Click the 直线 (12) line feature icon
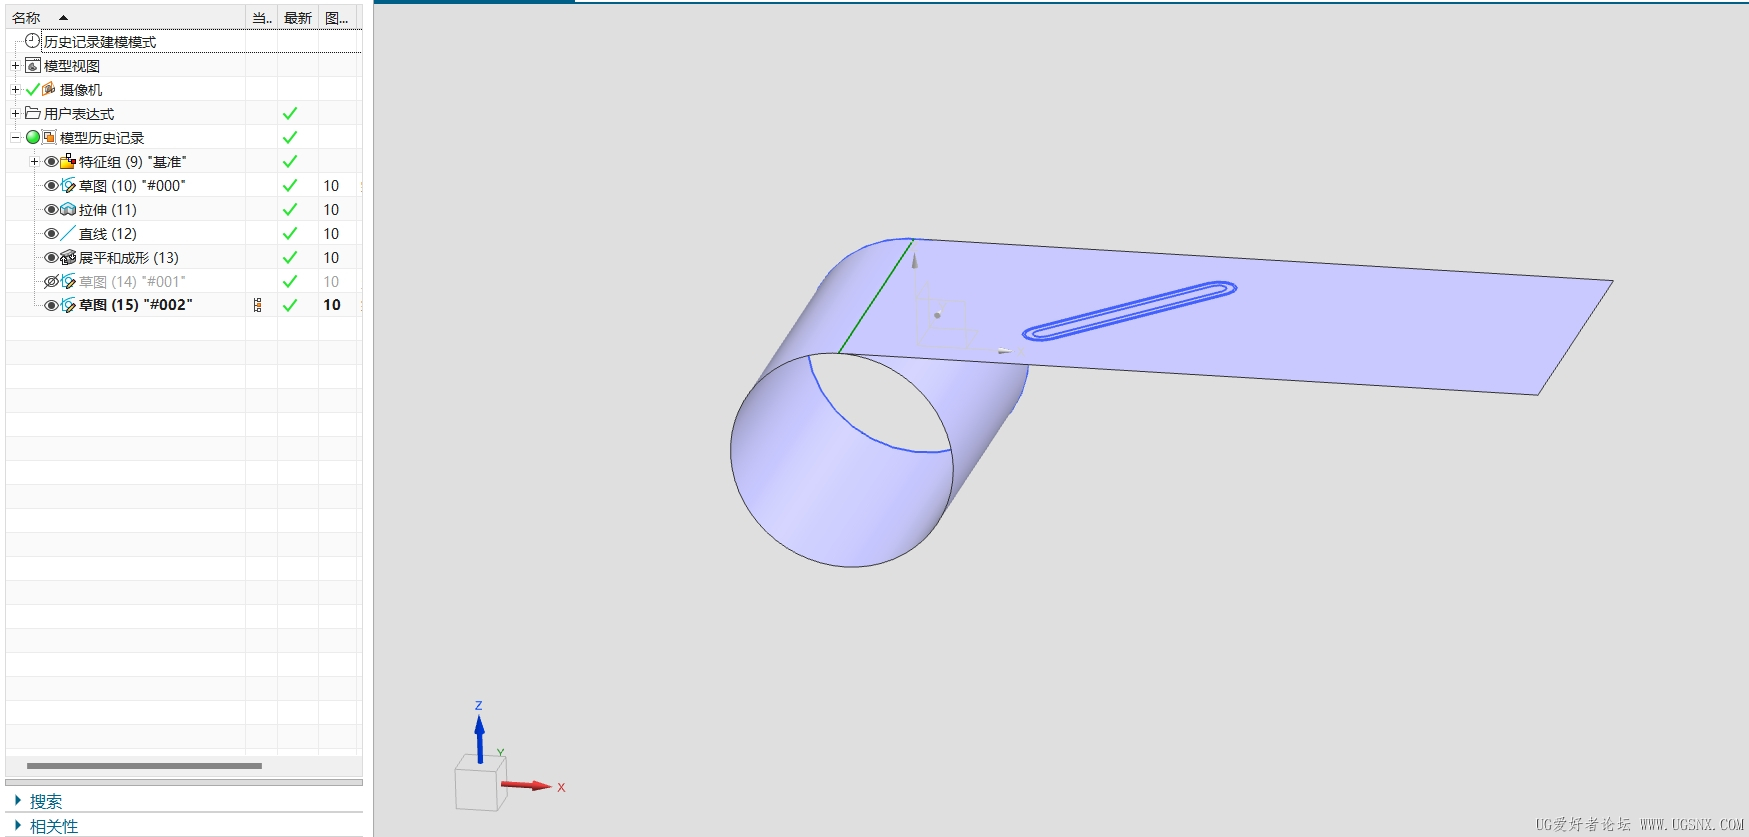1749x837 pixels. (x=68, y=234)
